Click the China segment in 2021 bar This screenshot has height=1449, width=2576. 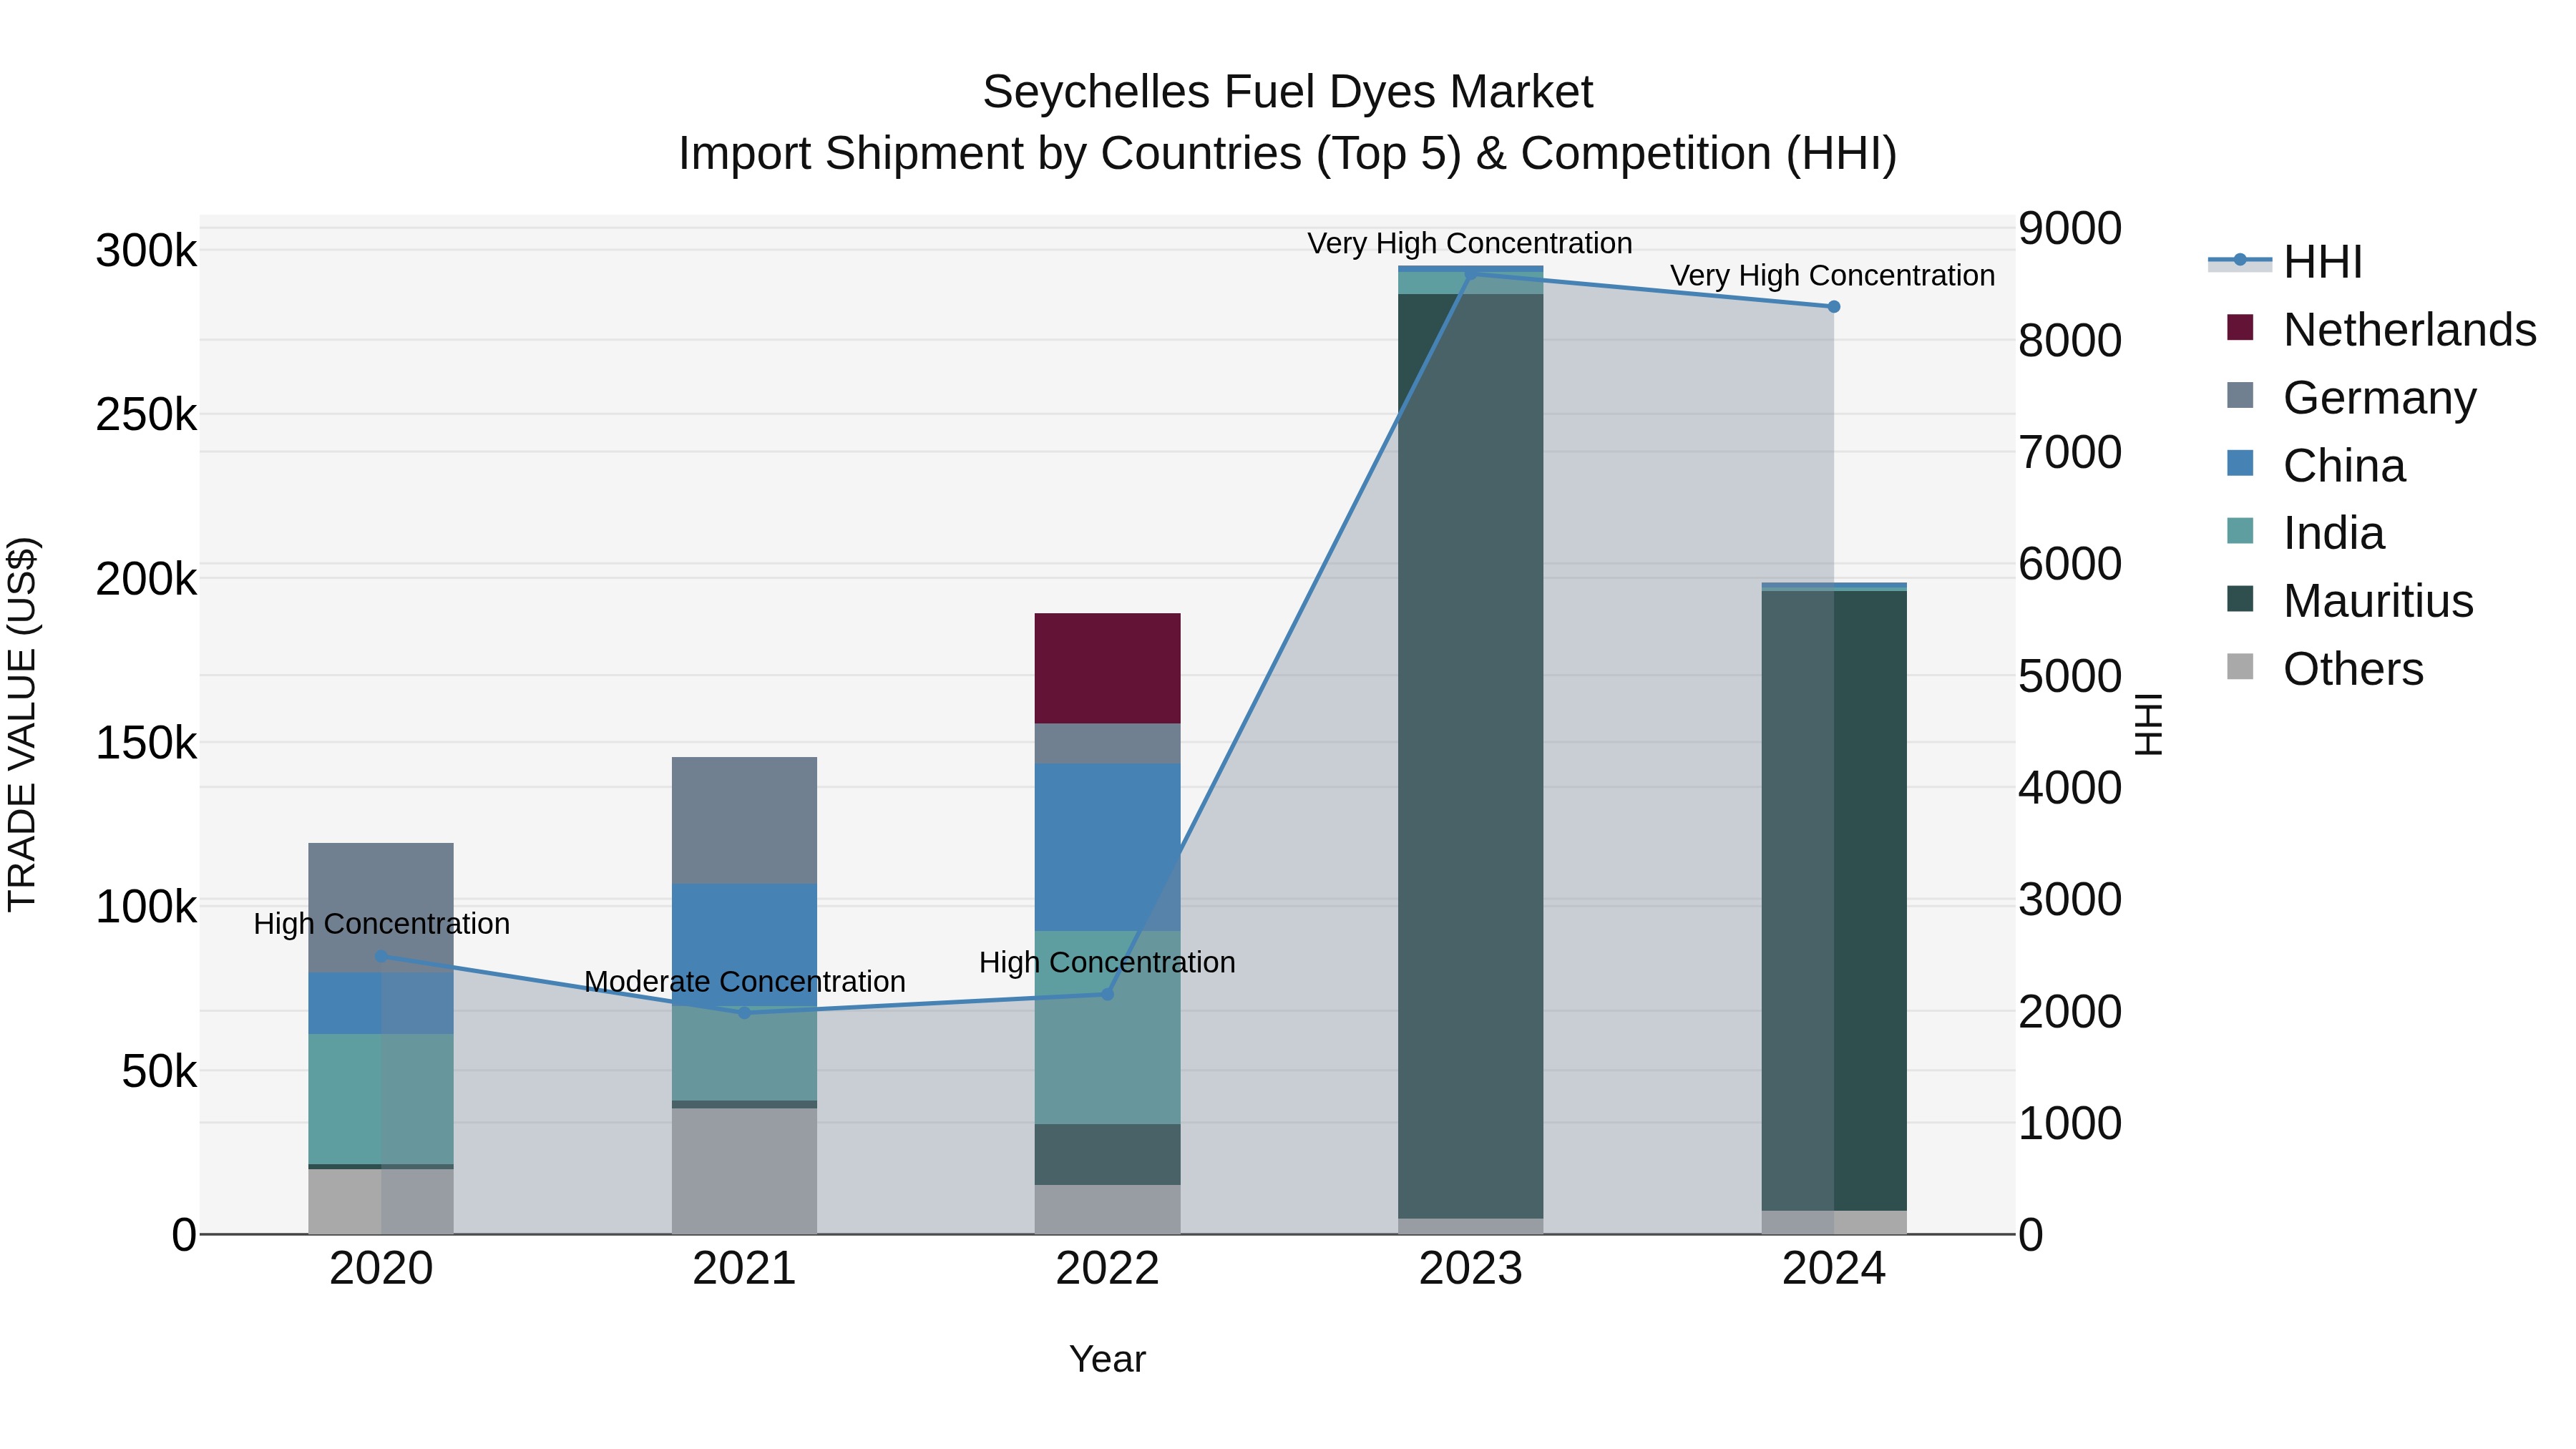click(x=744, y=945)
